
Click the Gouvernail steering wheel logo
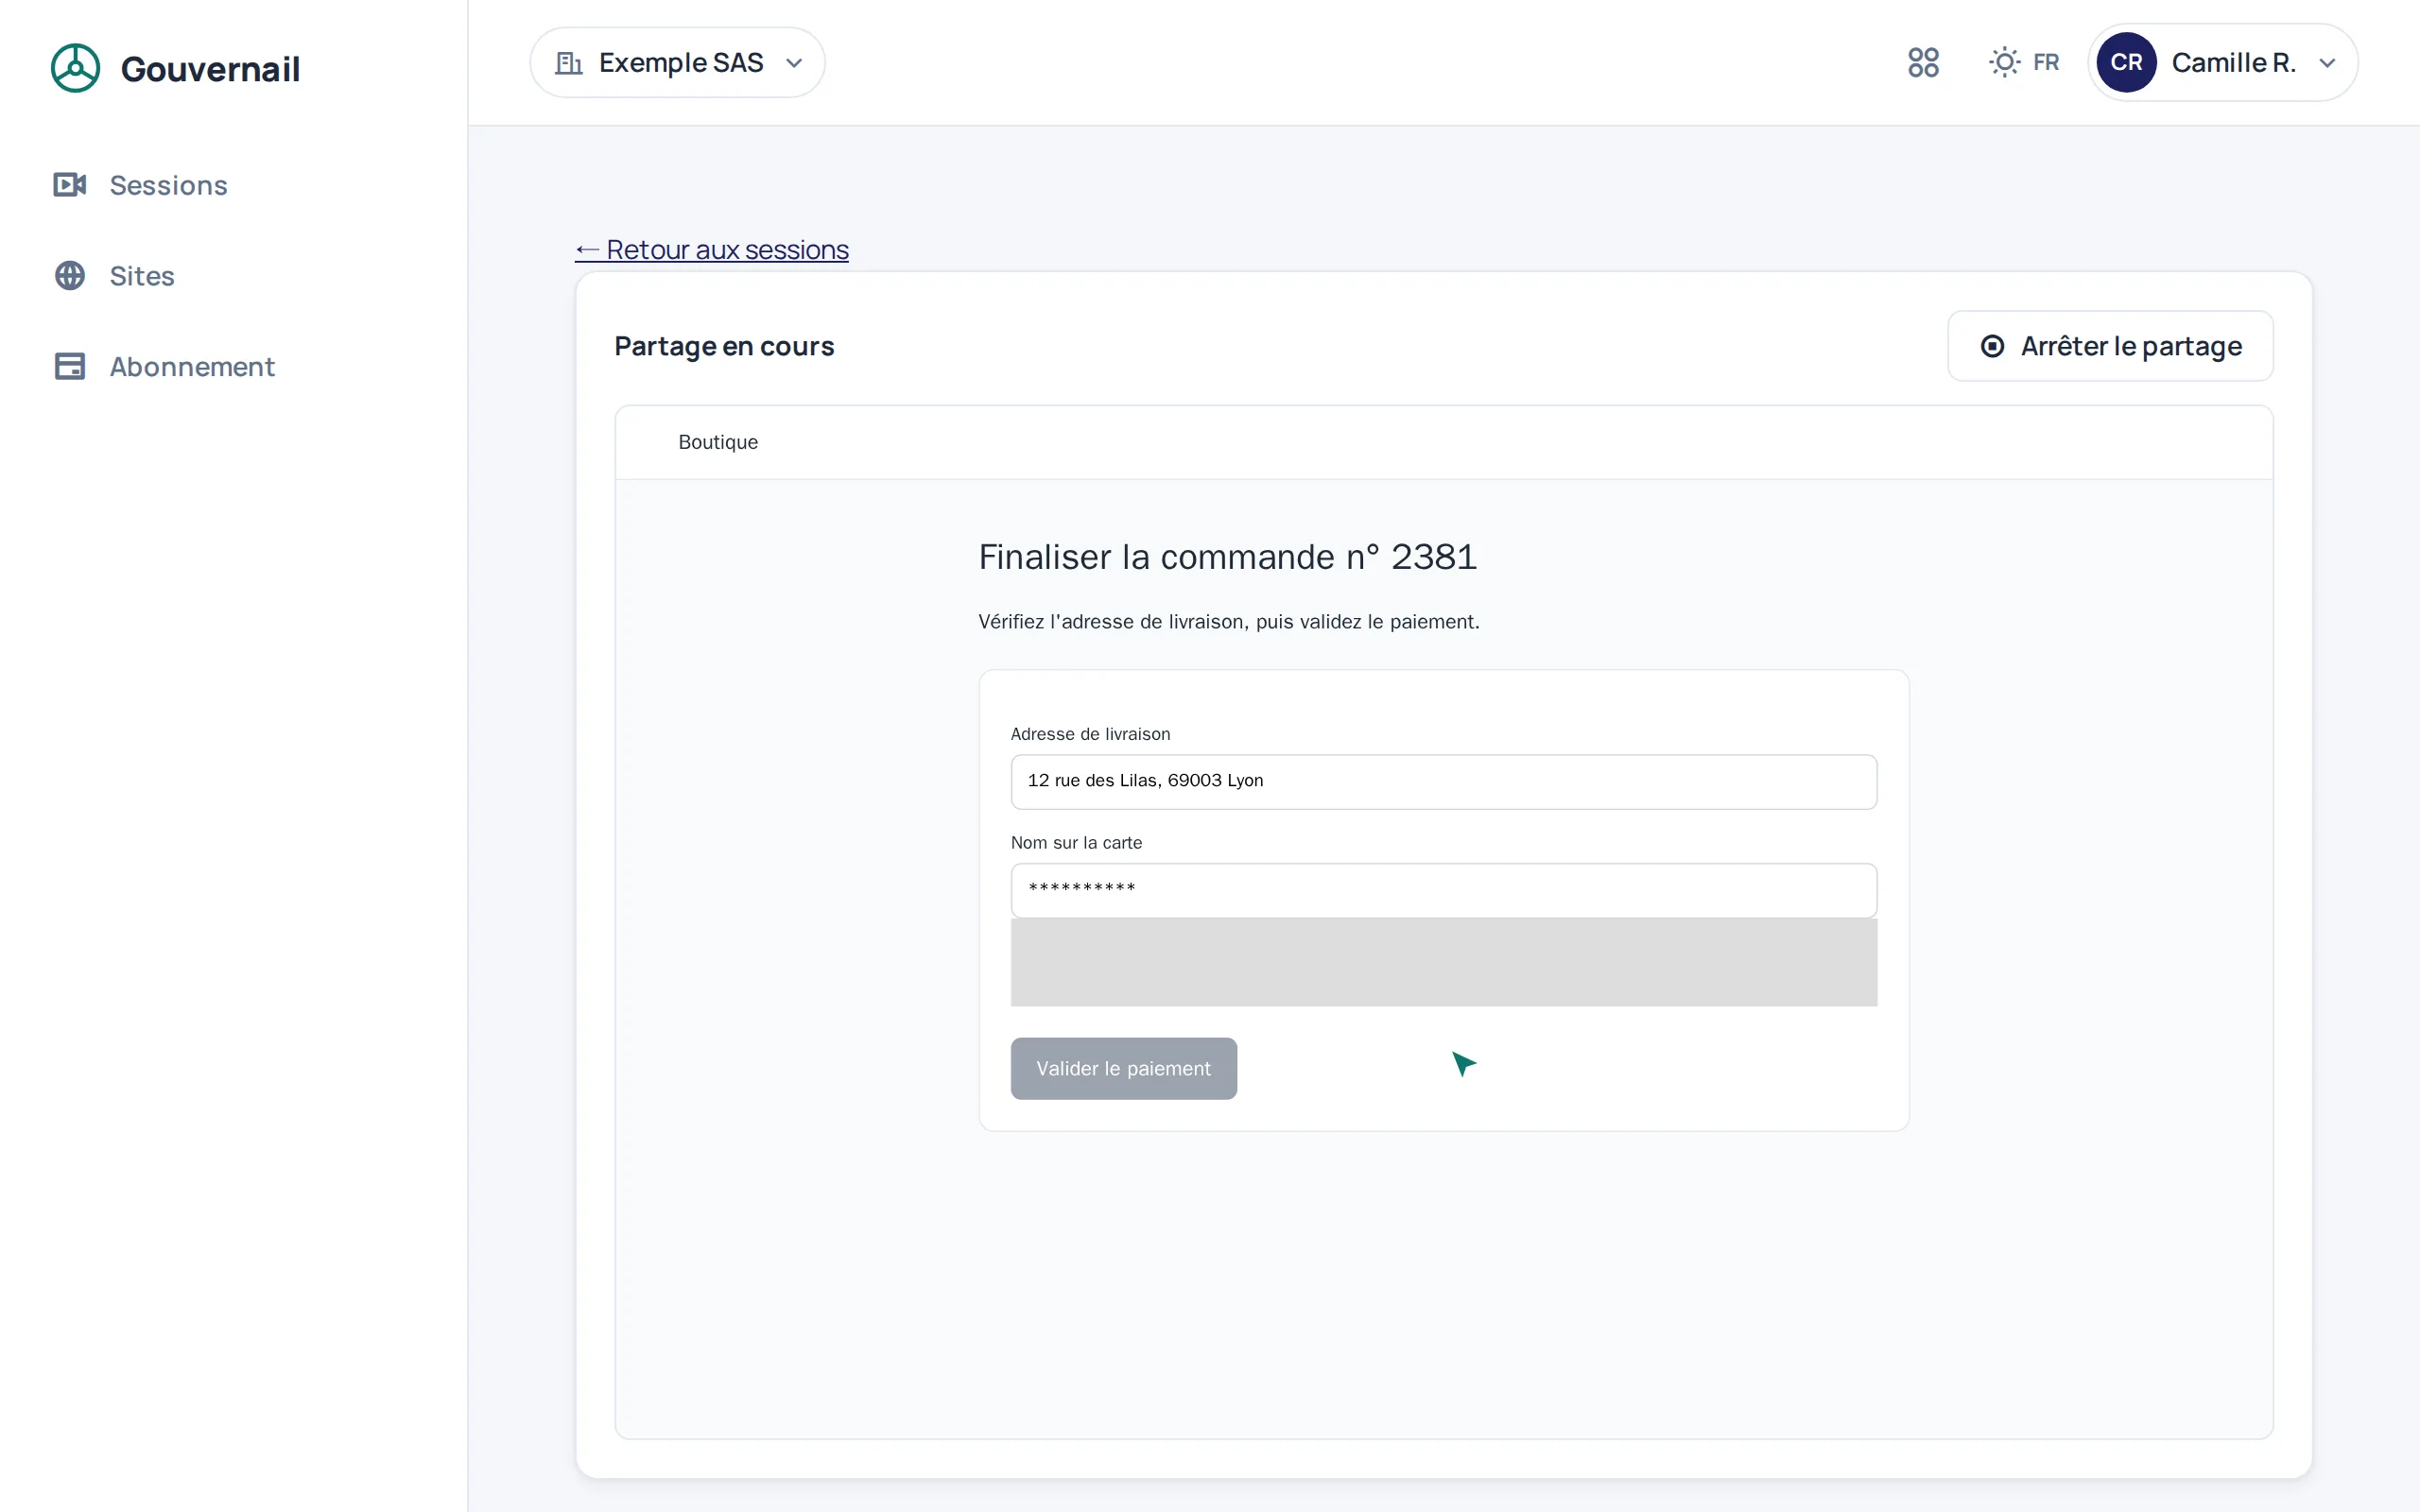[75, 68]
